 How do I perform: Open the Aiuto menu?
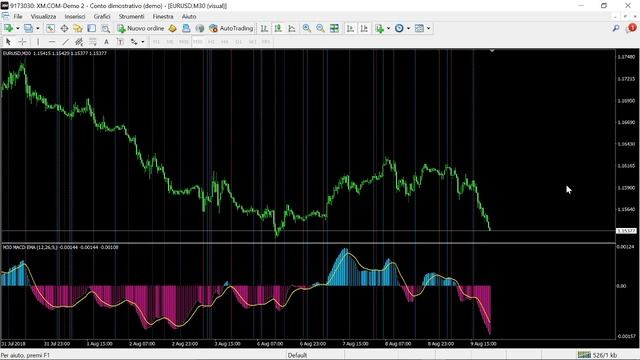(x=189, y=16)
